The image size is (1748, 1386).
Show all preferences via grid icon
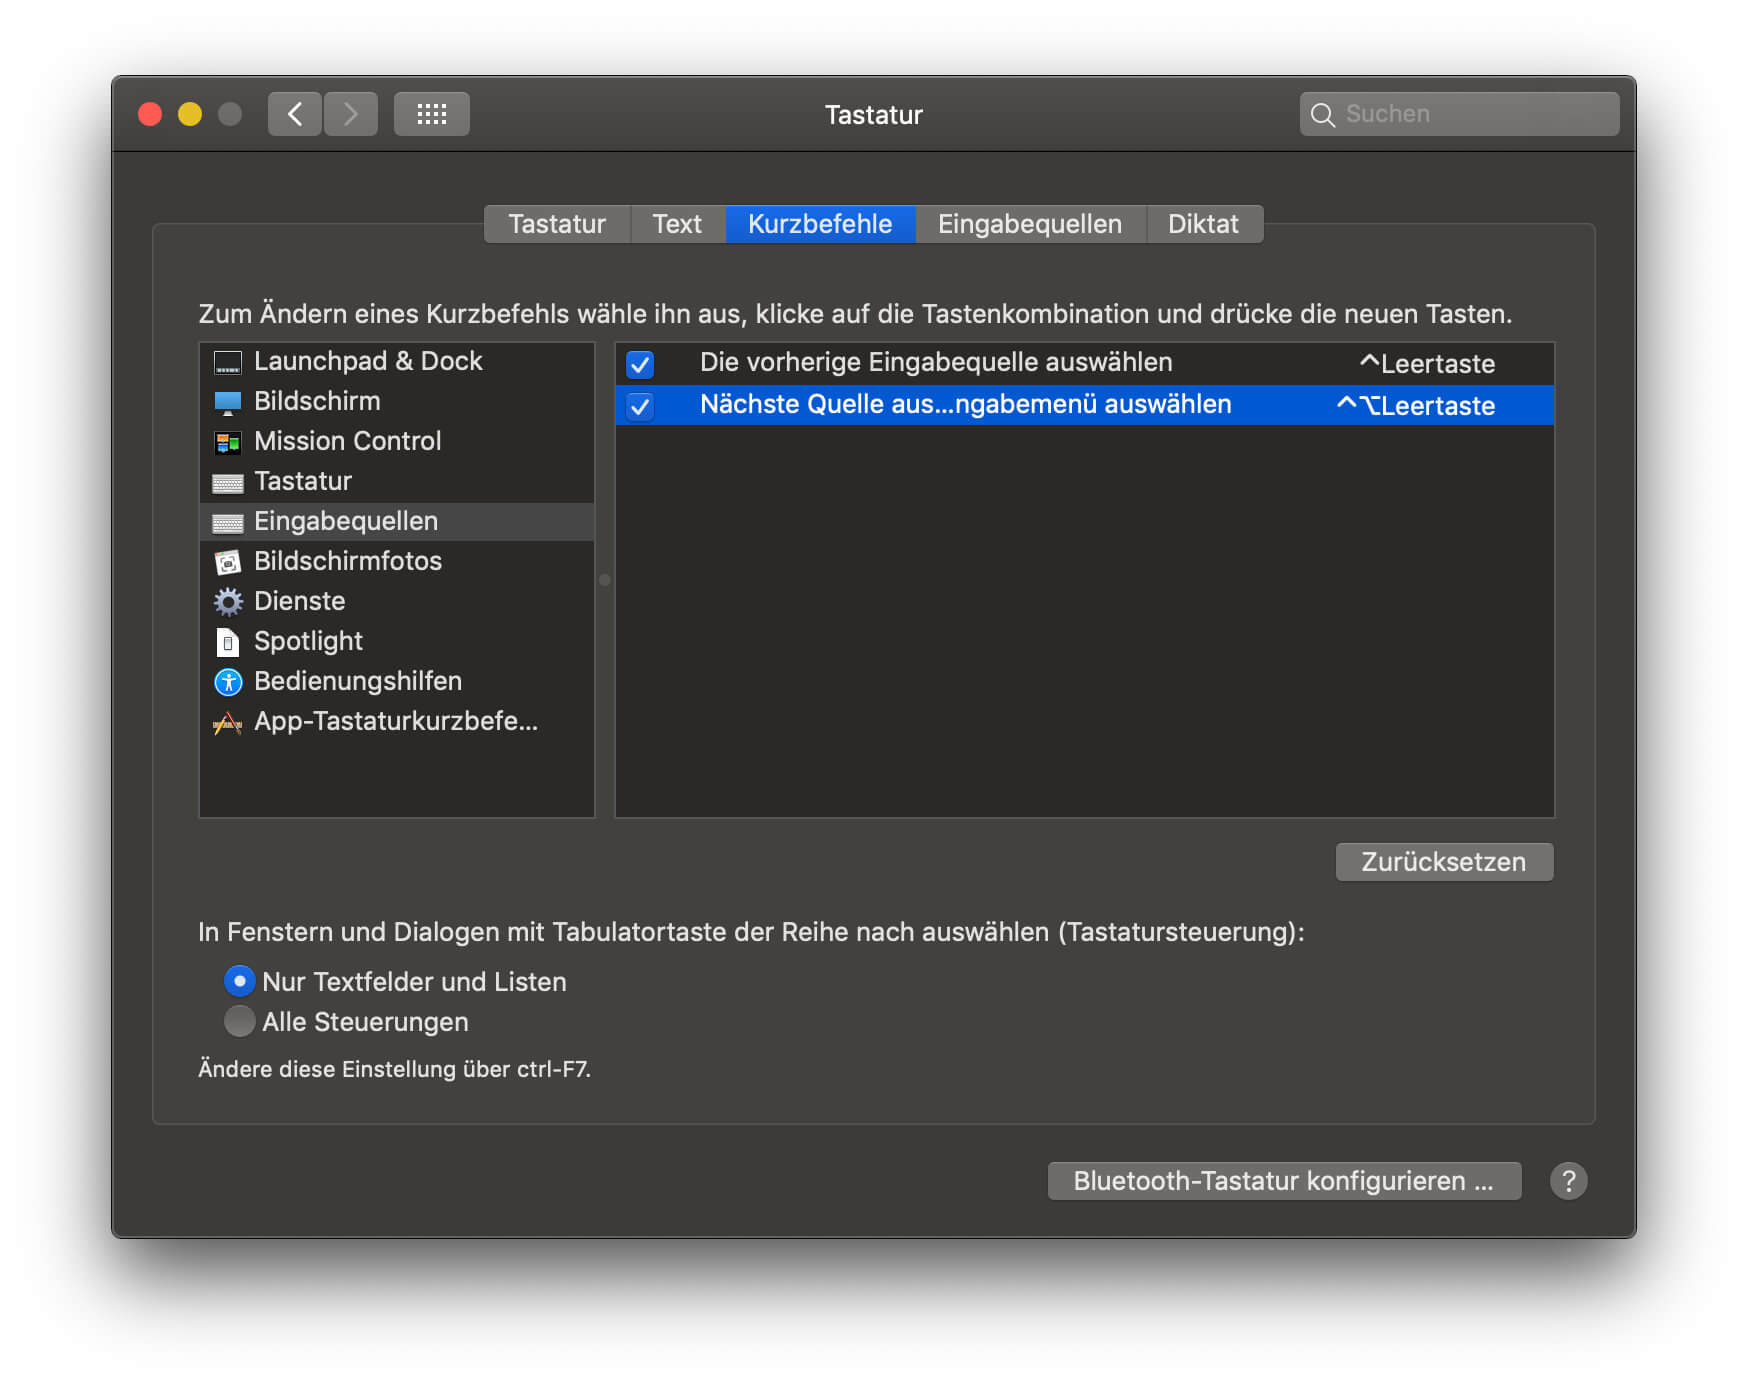click(431, 114)
